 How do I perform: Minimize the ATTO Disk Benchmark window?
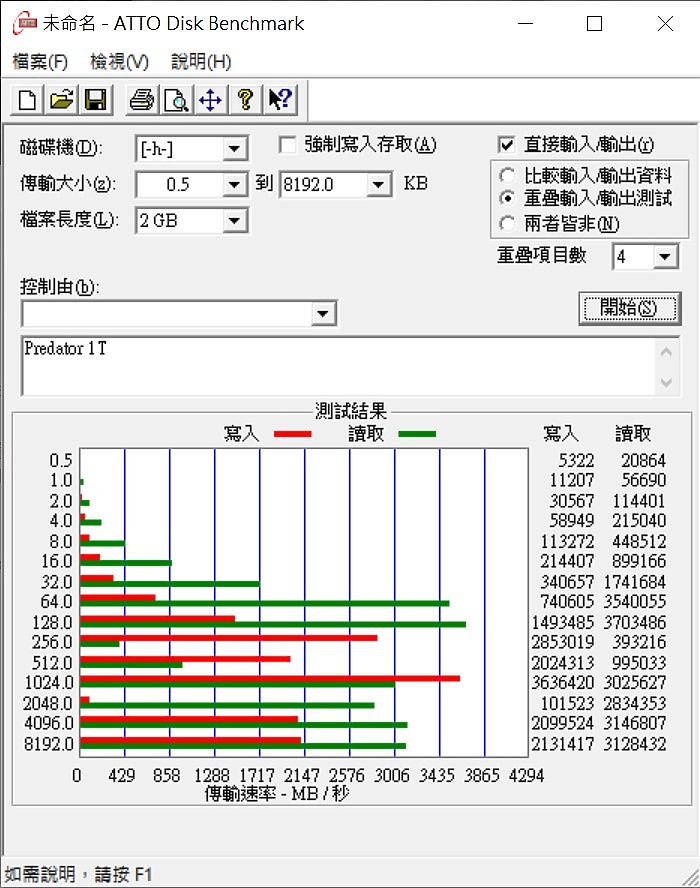(526, 23)
